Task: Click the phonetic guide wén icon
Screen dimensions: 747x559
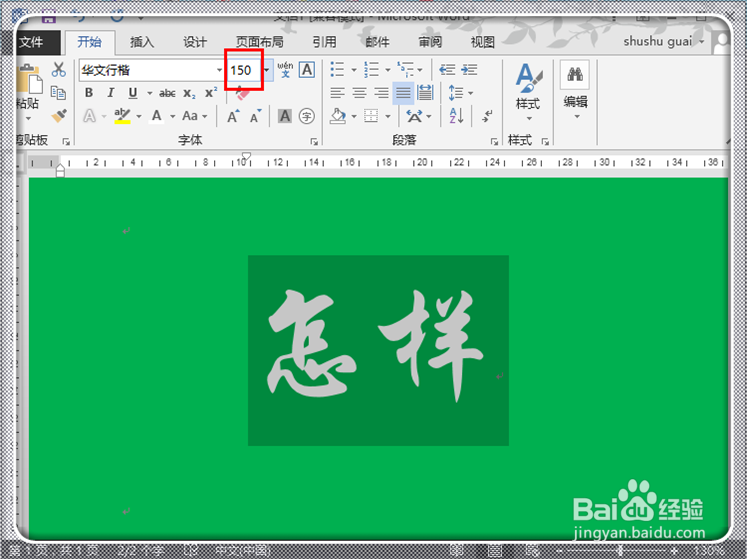Action: [x=285, y=70]
